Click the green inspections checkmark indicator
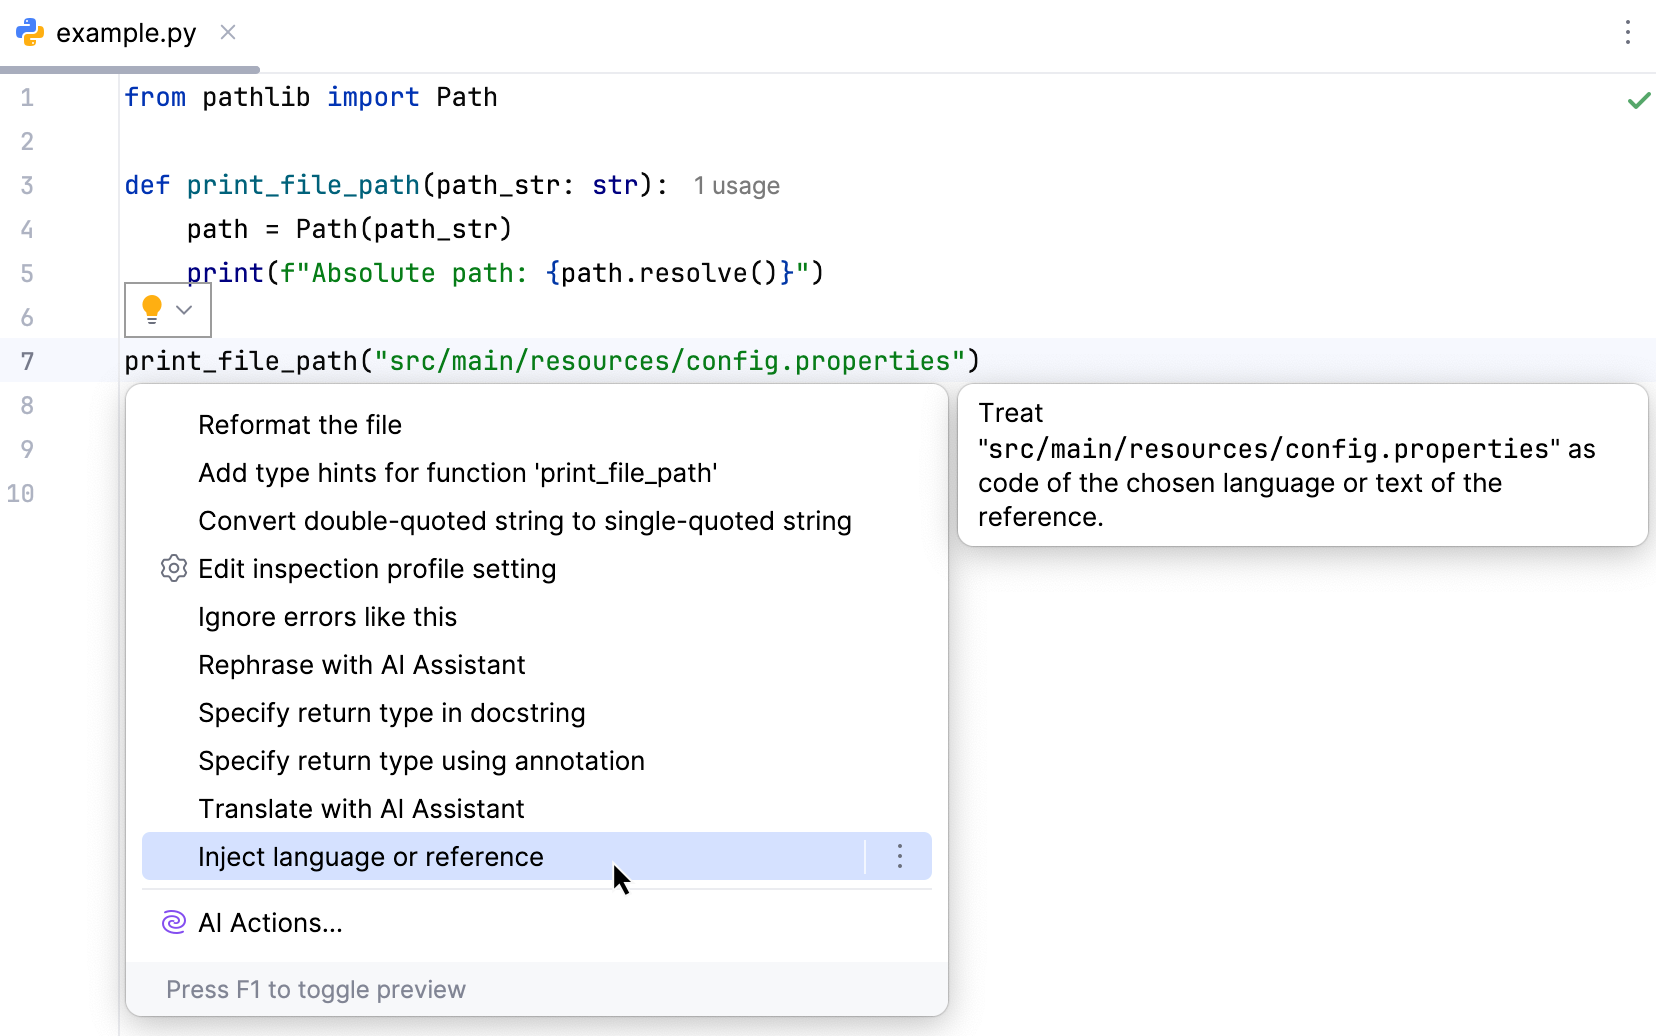This screenshot has width=1656, height=1036. 1639,100
